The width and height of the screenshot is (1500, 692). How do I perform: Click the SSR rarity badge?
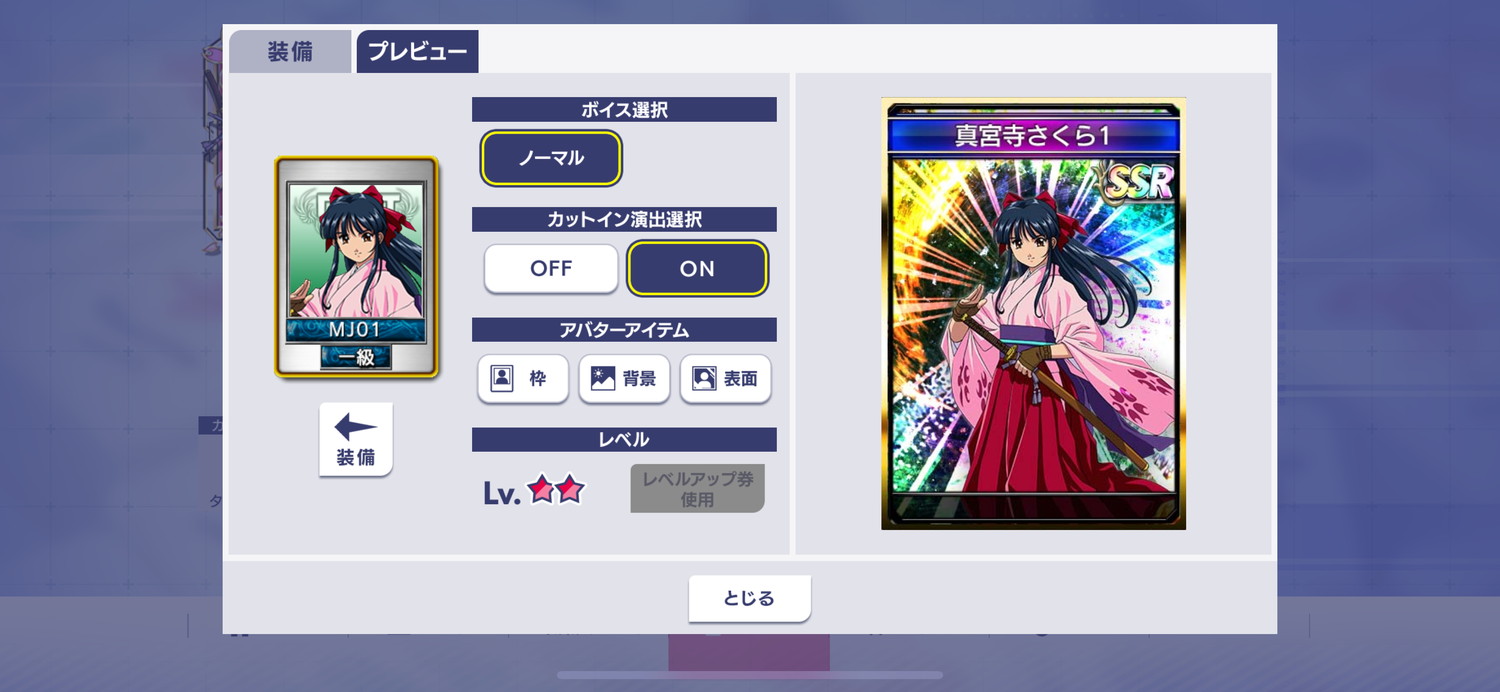1137,182
